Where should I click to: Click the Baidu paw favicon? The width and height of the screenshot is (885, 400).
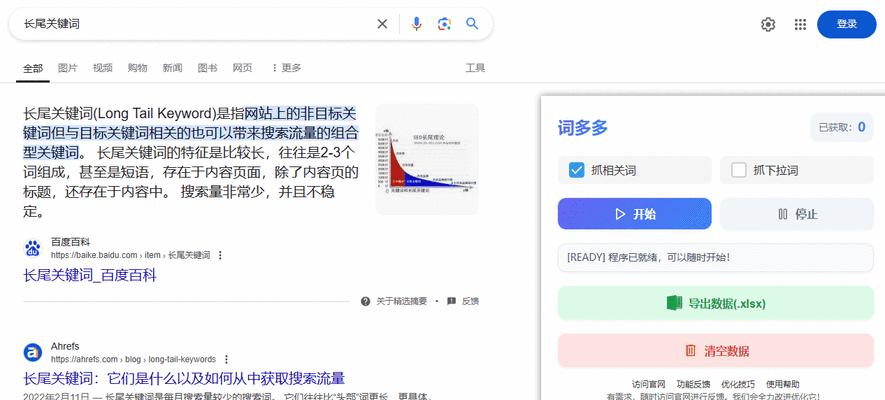tap(33, 248)
